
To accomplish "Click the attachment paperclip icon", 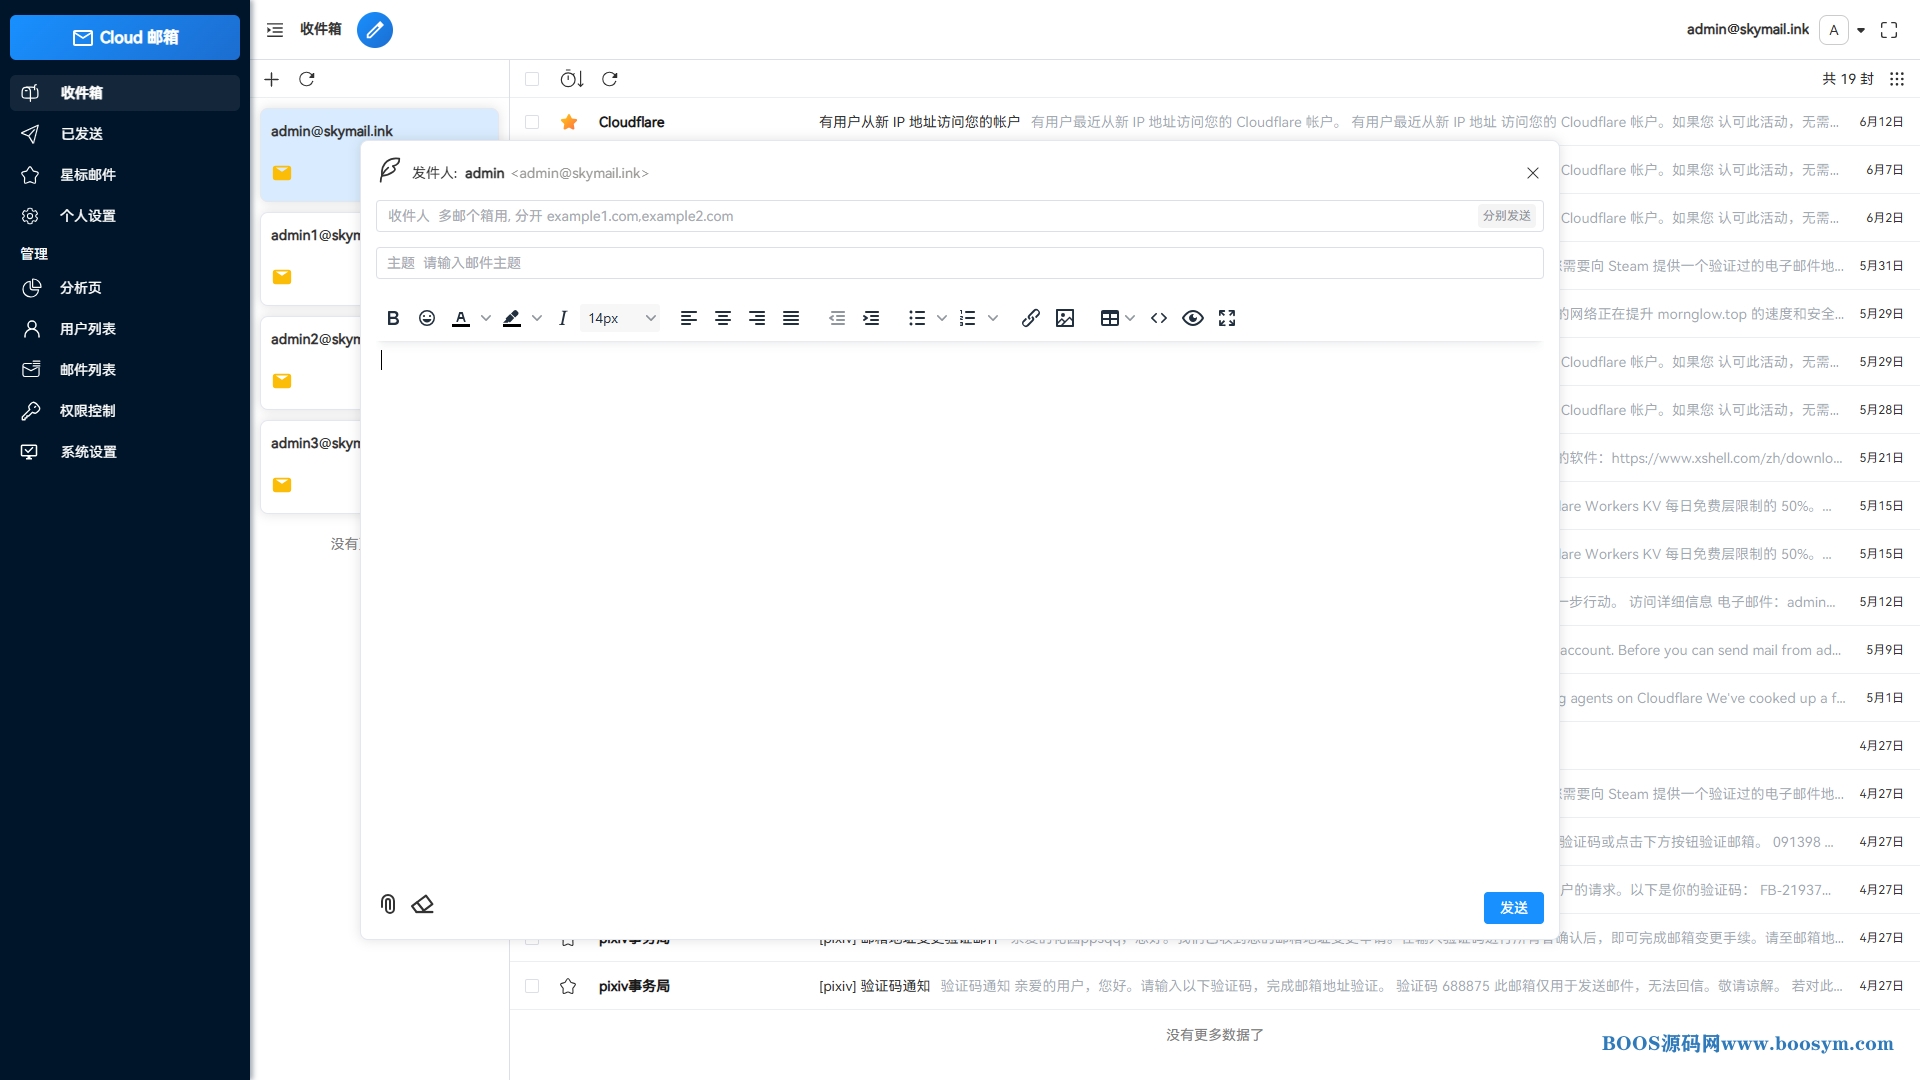I will coord(388,904).
